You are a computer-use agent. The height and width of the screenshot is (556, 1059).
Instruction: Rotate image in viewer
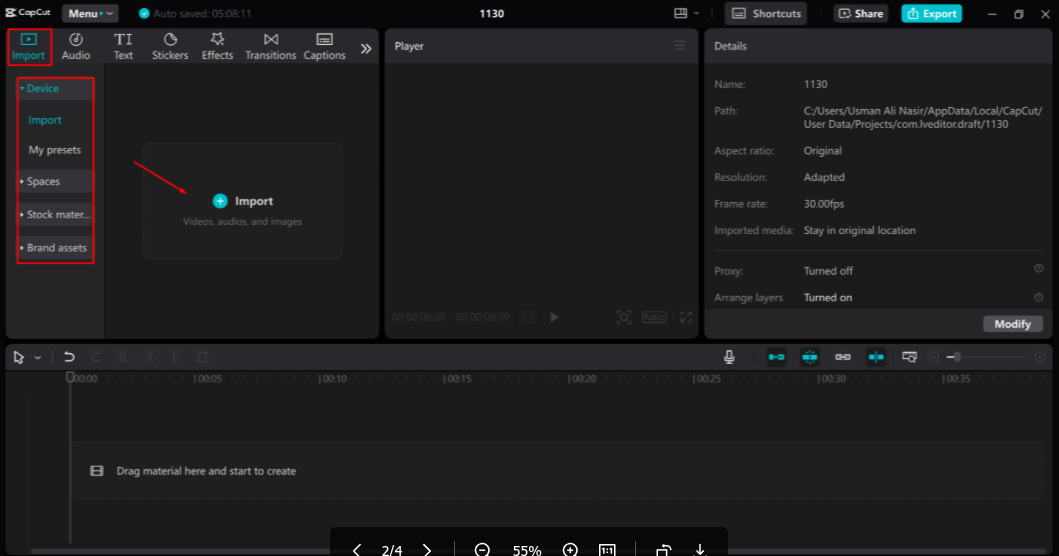pos(664,550)
